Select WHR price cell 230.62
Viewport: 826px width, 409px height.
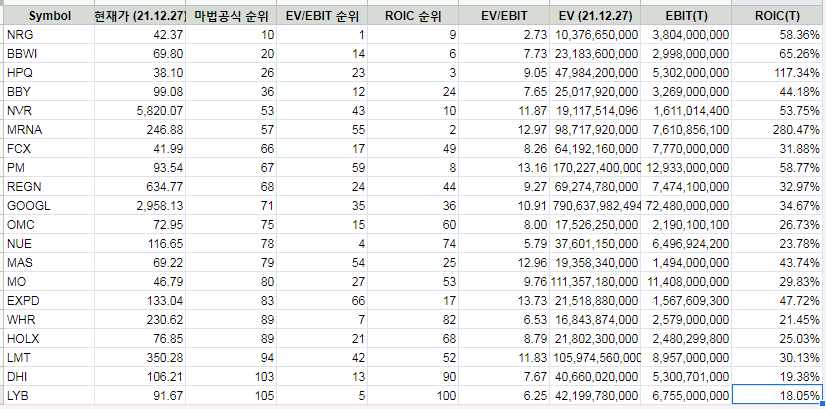140,319
